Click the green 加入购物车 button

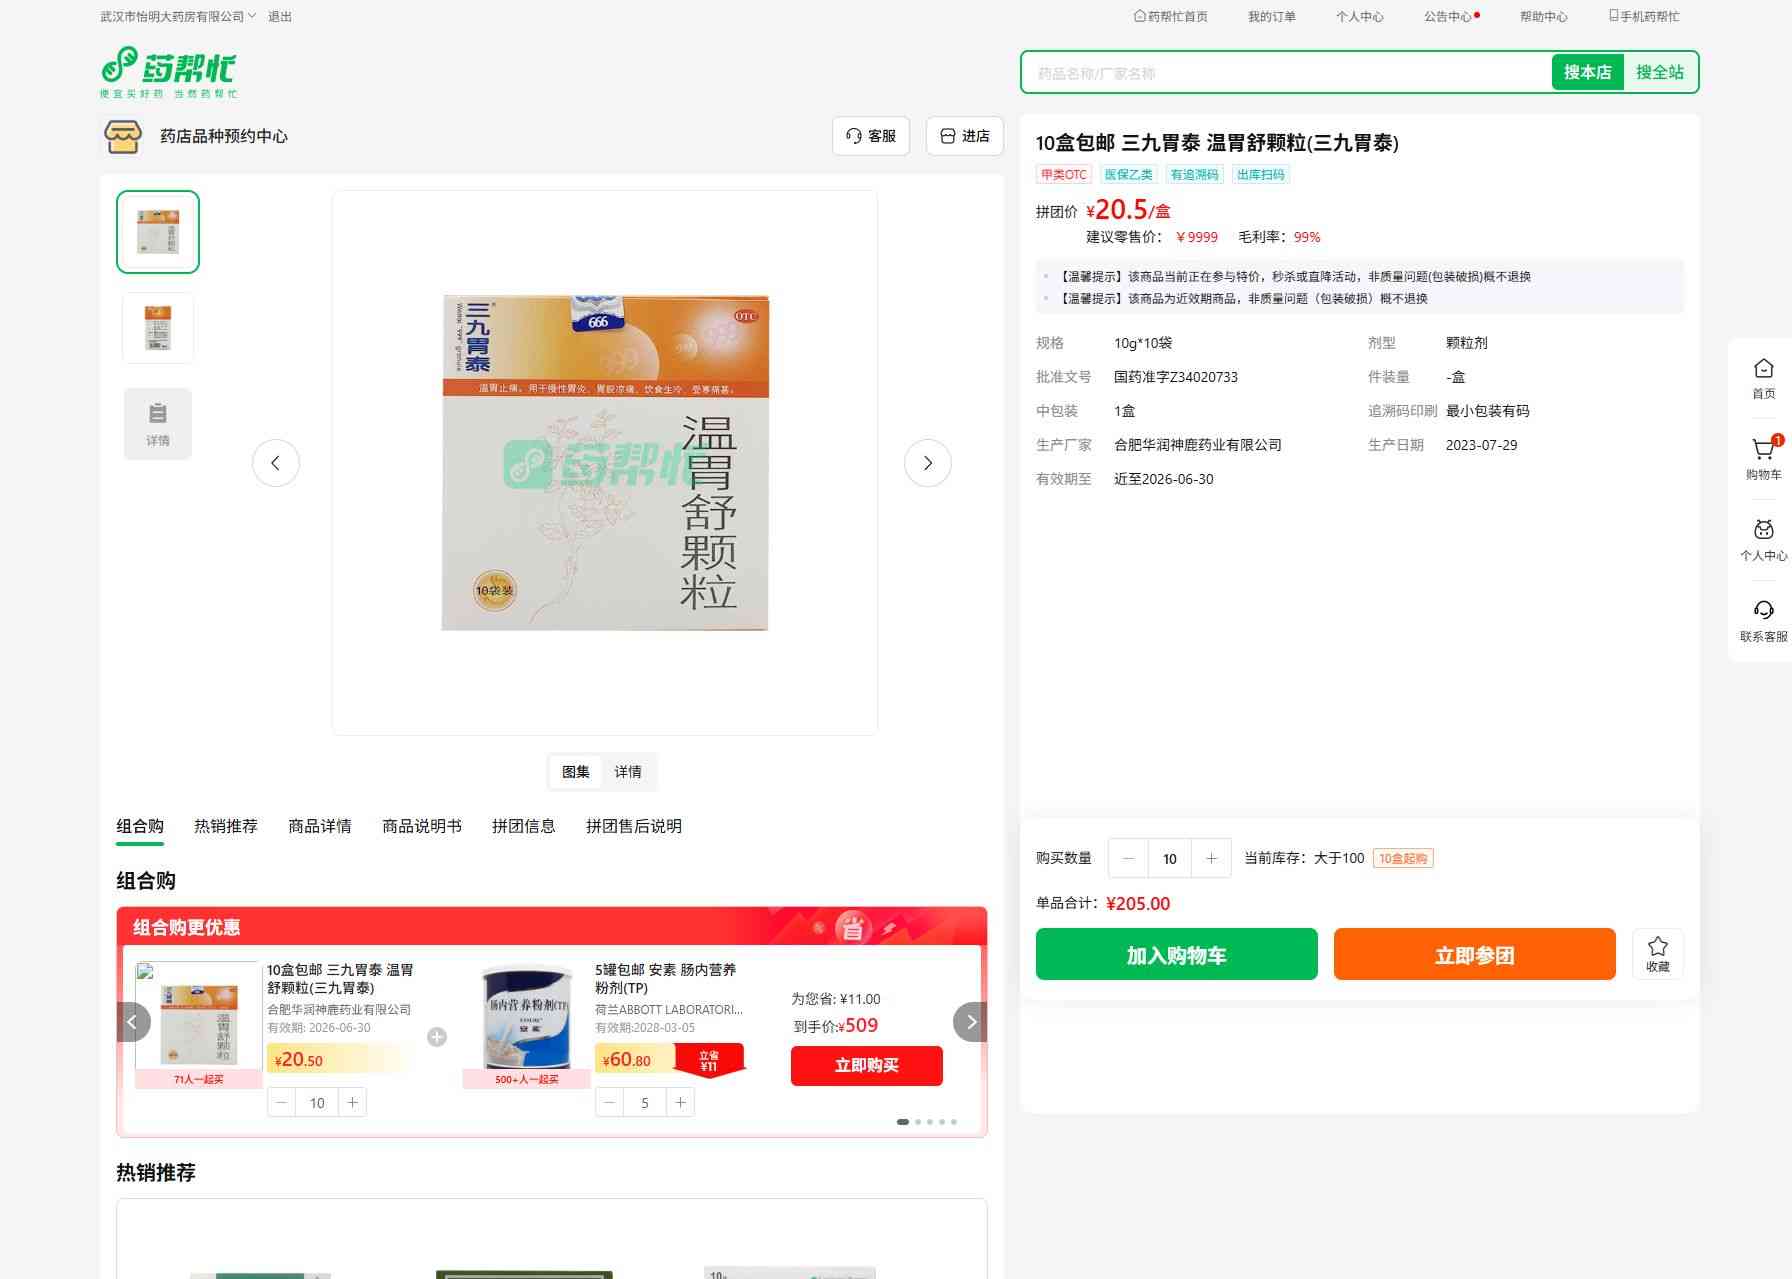click(1176, 954)
